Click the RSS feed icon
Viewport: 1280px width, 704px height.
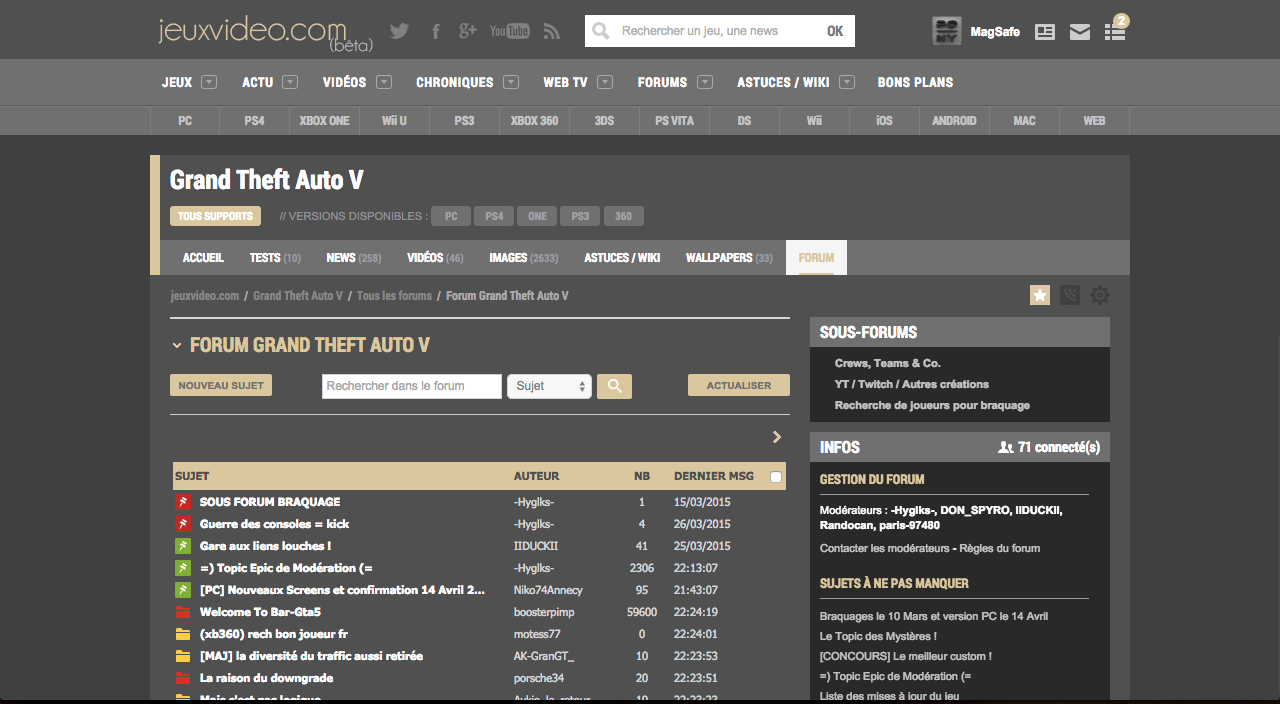pos(551,31)
